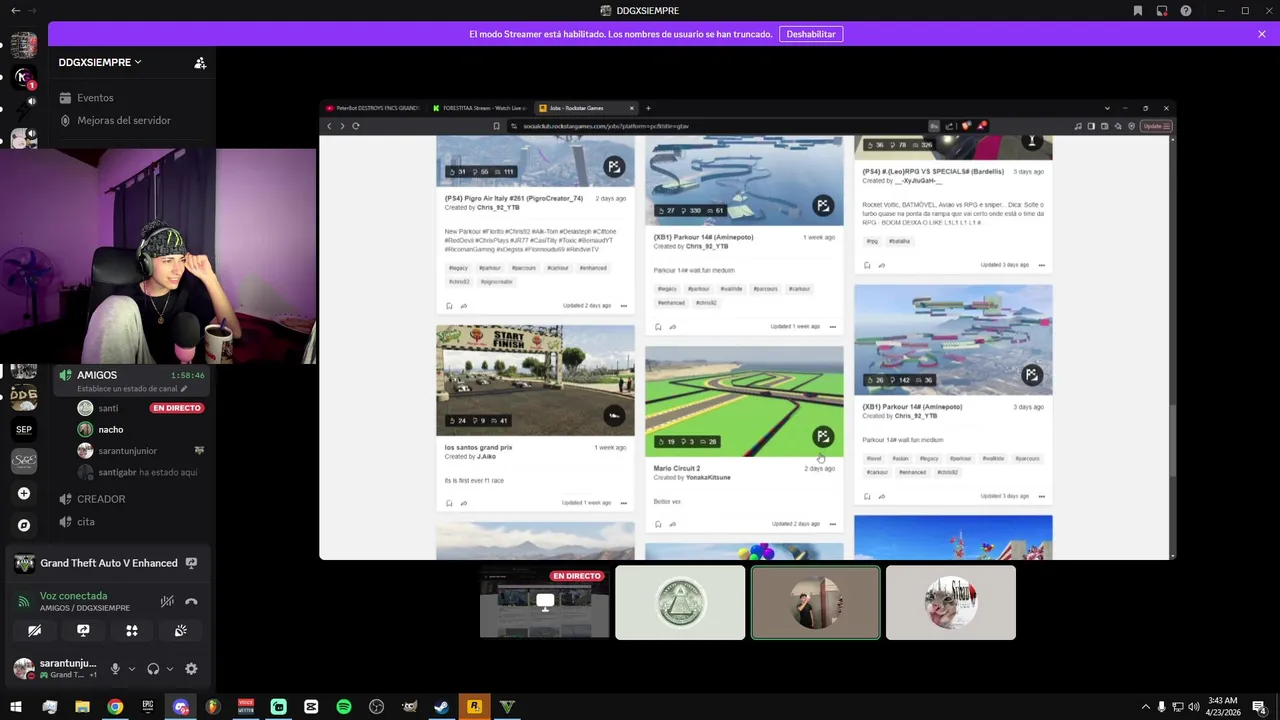Open Steam from the taskbar
This screenshot has height=720, width=1280.
441,707
